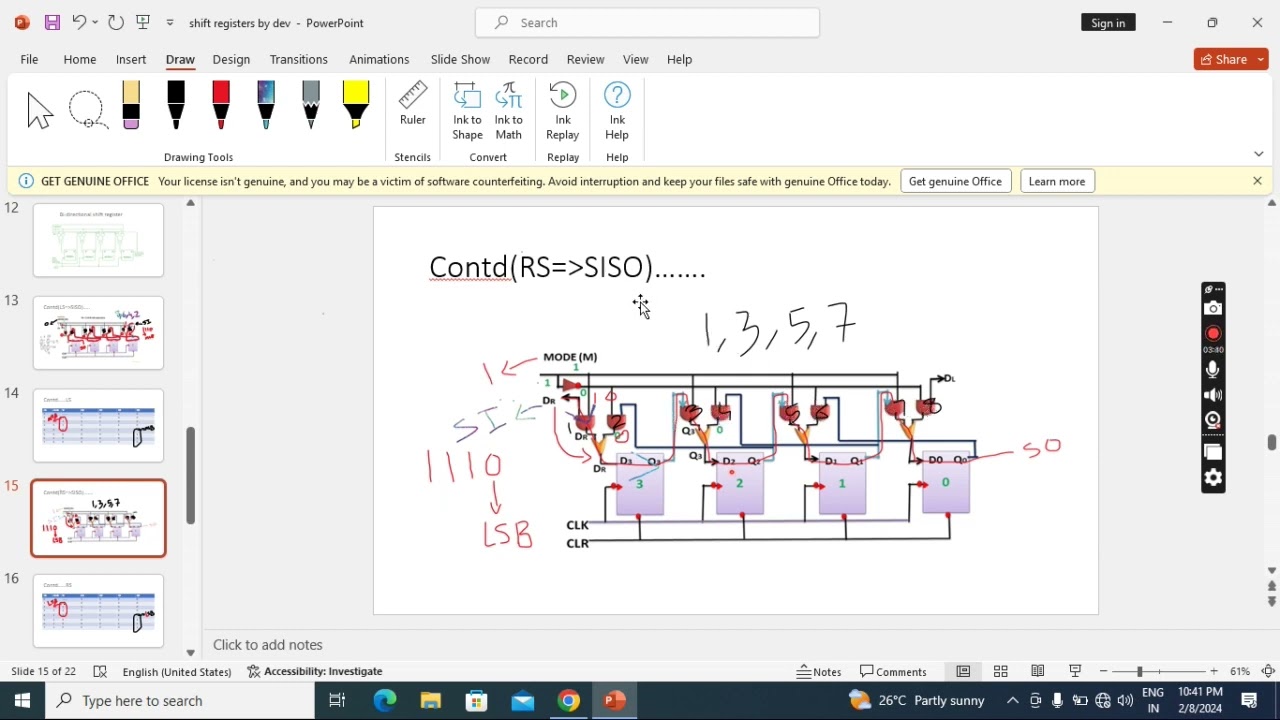Choose the red pen
The height and width of the screenshot is (720, 1280).
221,105
